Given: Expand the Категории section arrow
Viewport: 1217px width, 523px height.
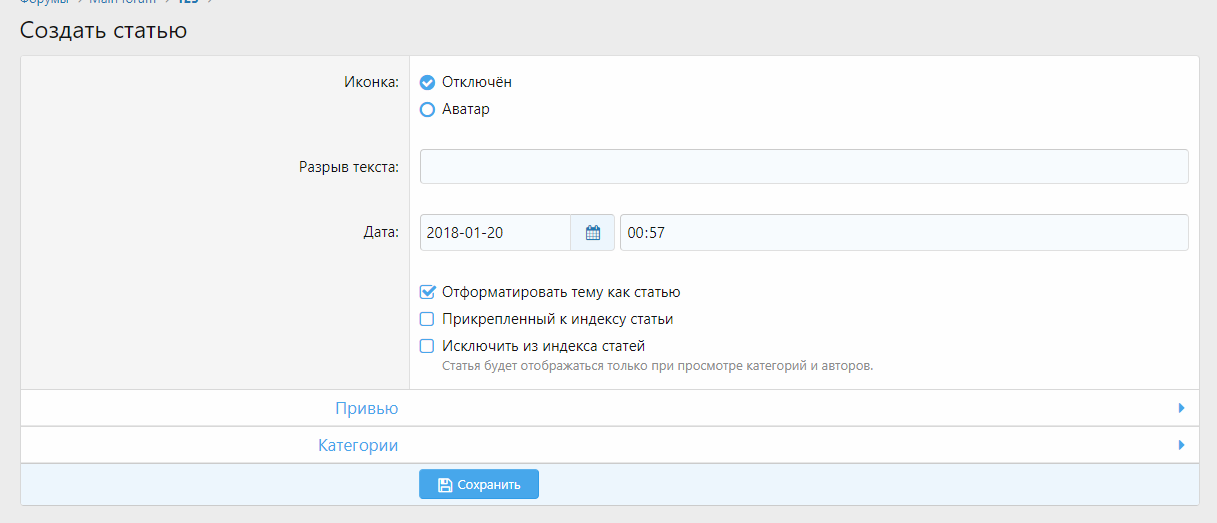Looking at the screenshot, I should point(1181,445).
